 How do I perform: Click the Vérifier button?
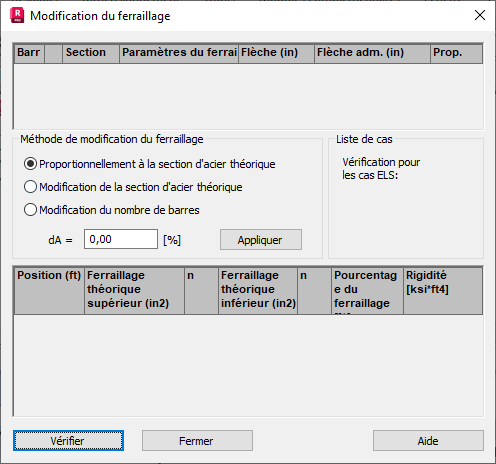pyautogui.click(x=68, y=441)
